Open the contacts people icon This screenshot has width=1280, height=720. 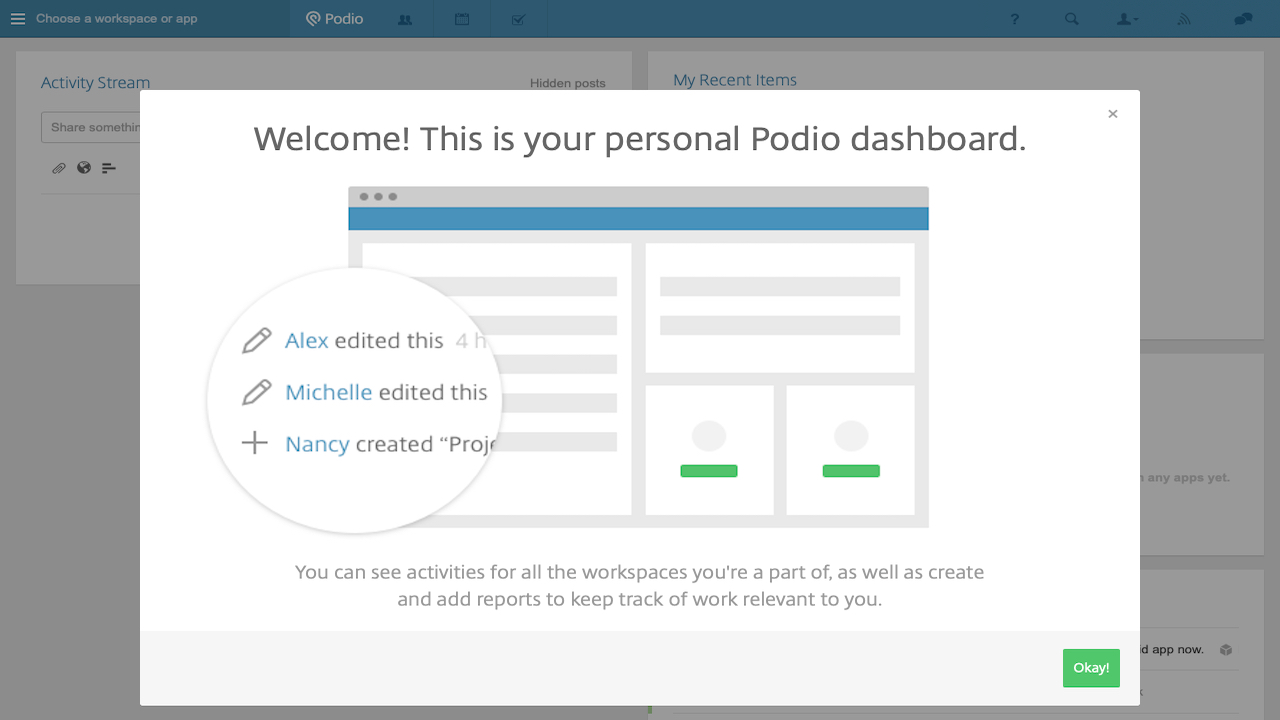coord(405,19)
